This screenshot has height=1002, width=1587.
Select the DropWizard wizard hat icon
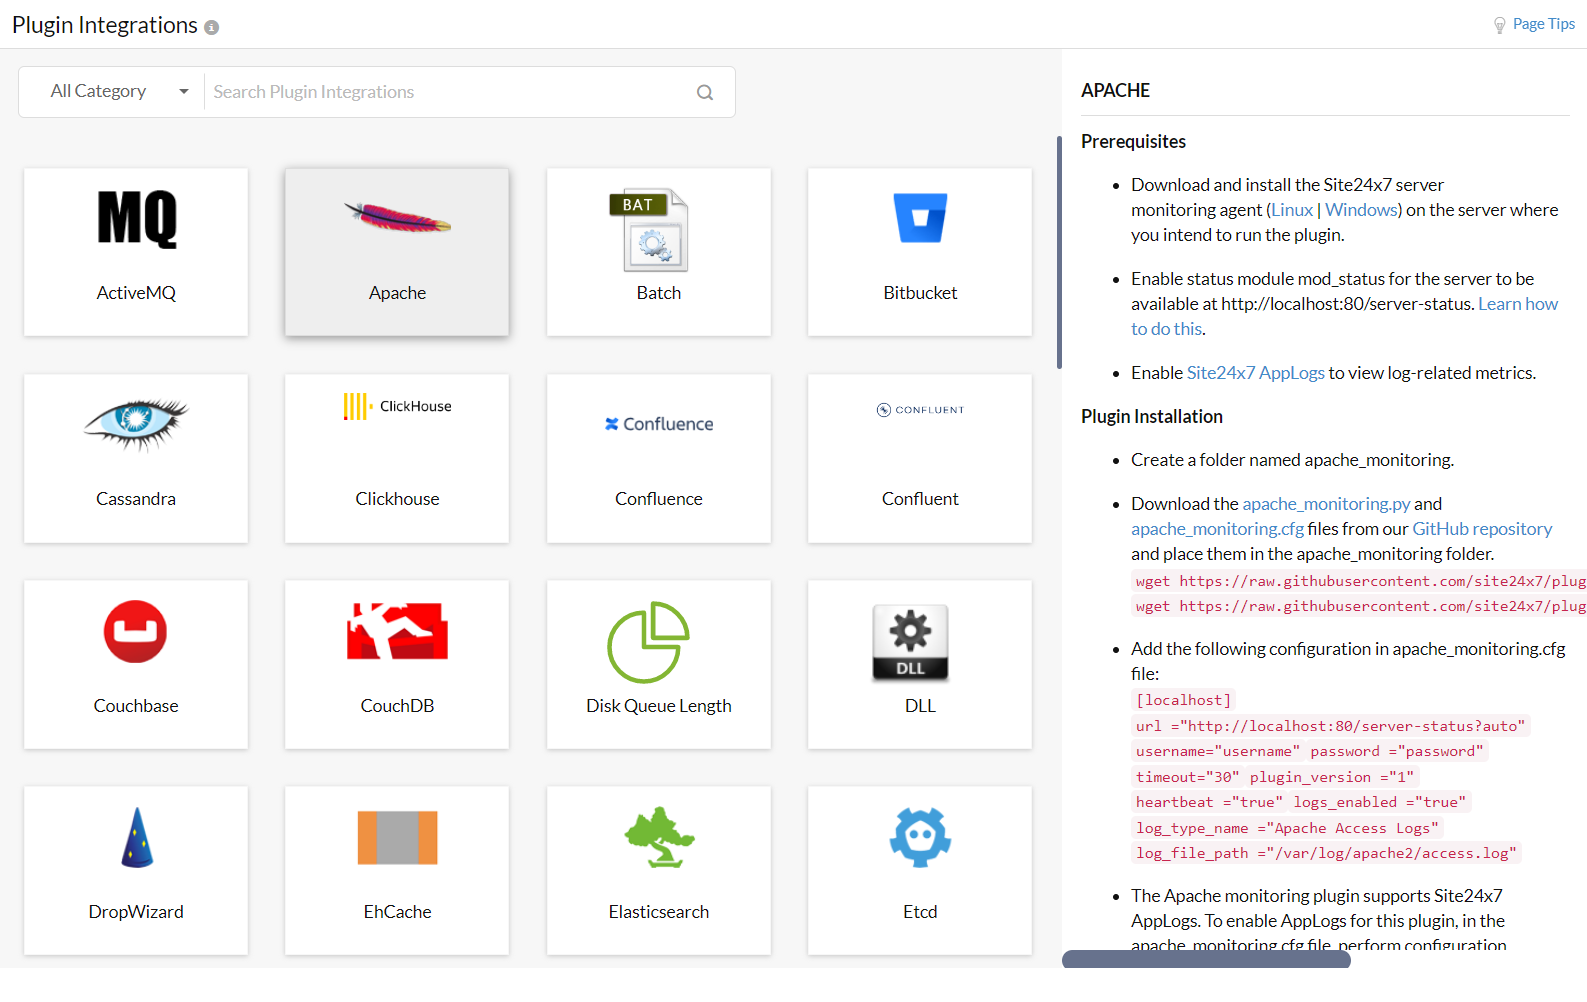(x=137, y=837)
